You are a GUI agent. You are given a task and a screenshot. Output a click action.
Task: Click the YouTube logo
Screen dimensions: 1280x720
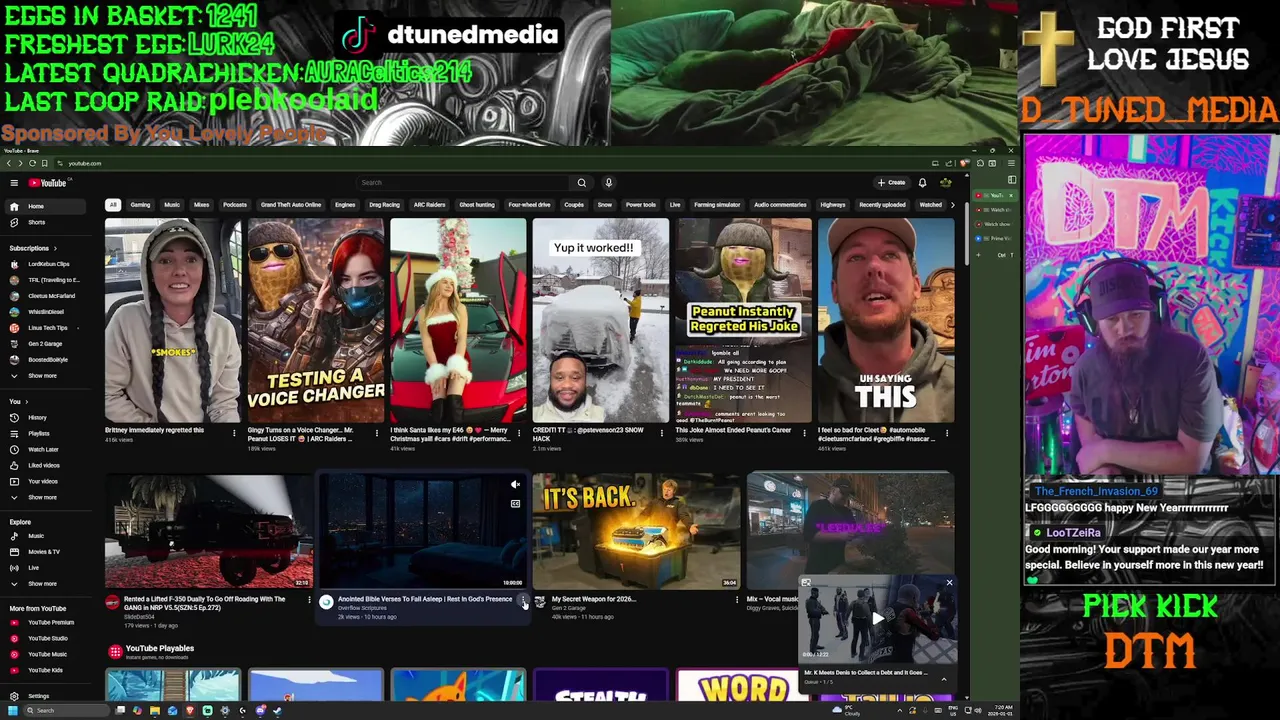47,183
